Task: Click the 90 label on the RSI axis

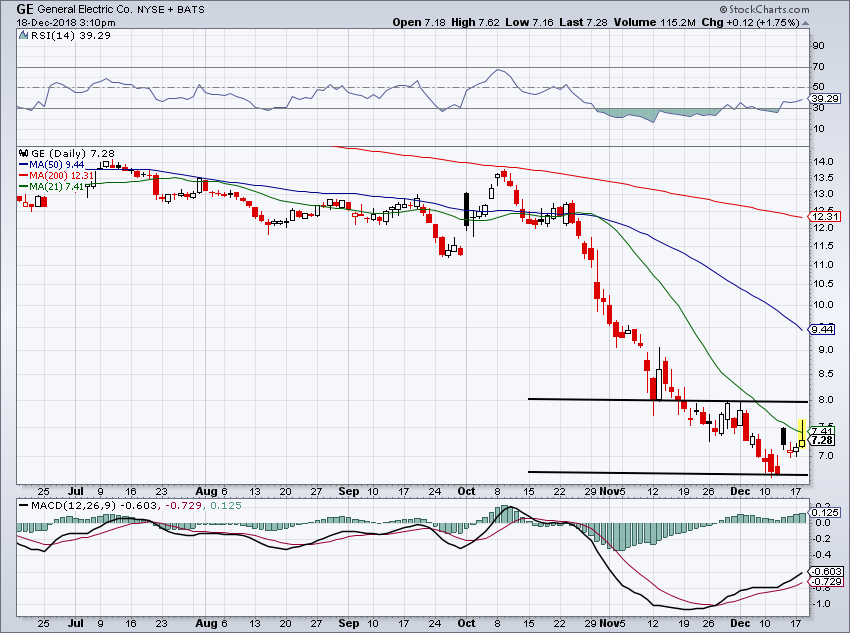Action: pyautogui.click(x=818, y=46)
